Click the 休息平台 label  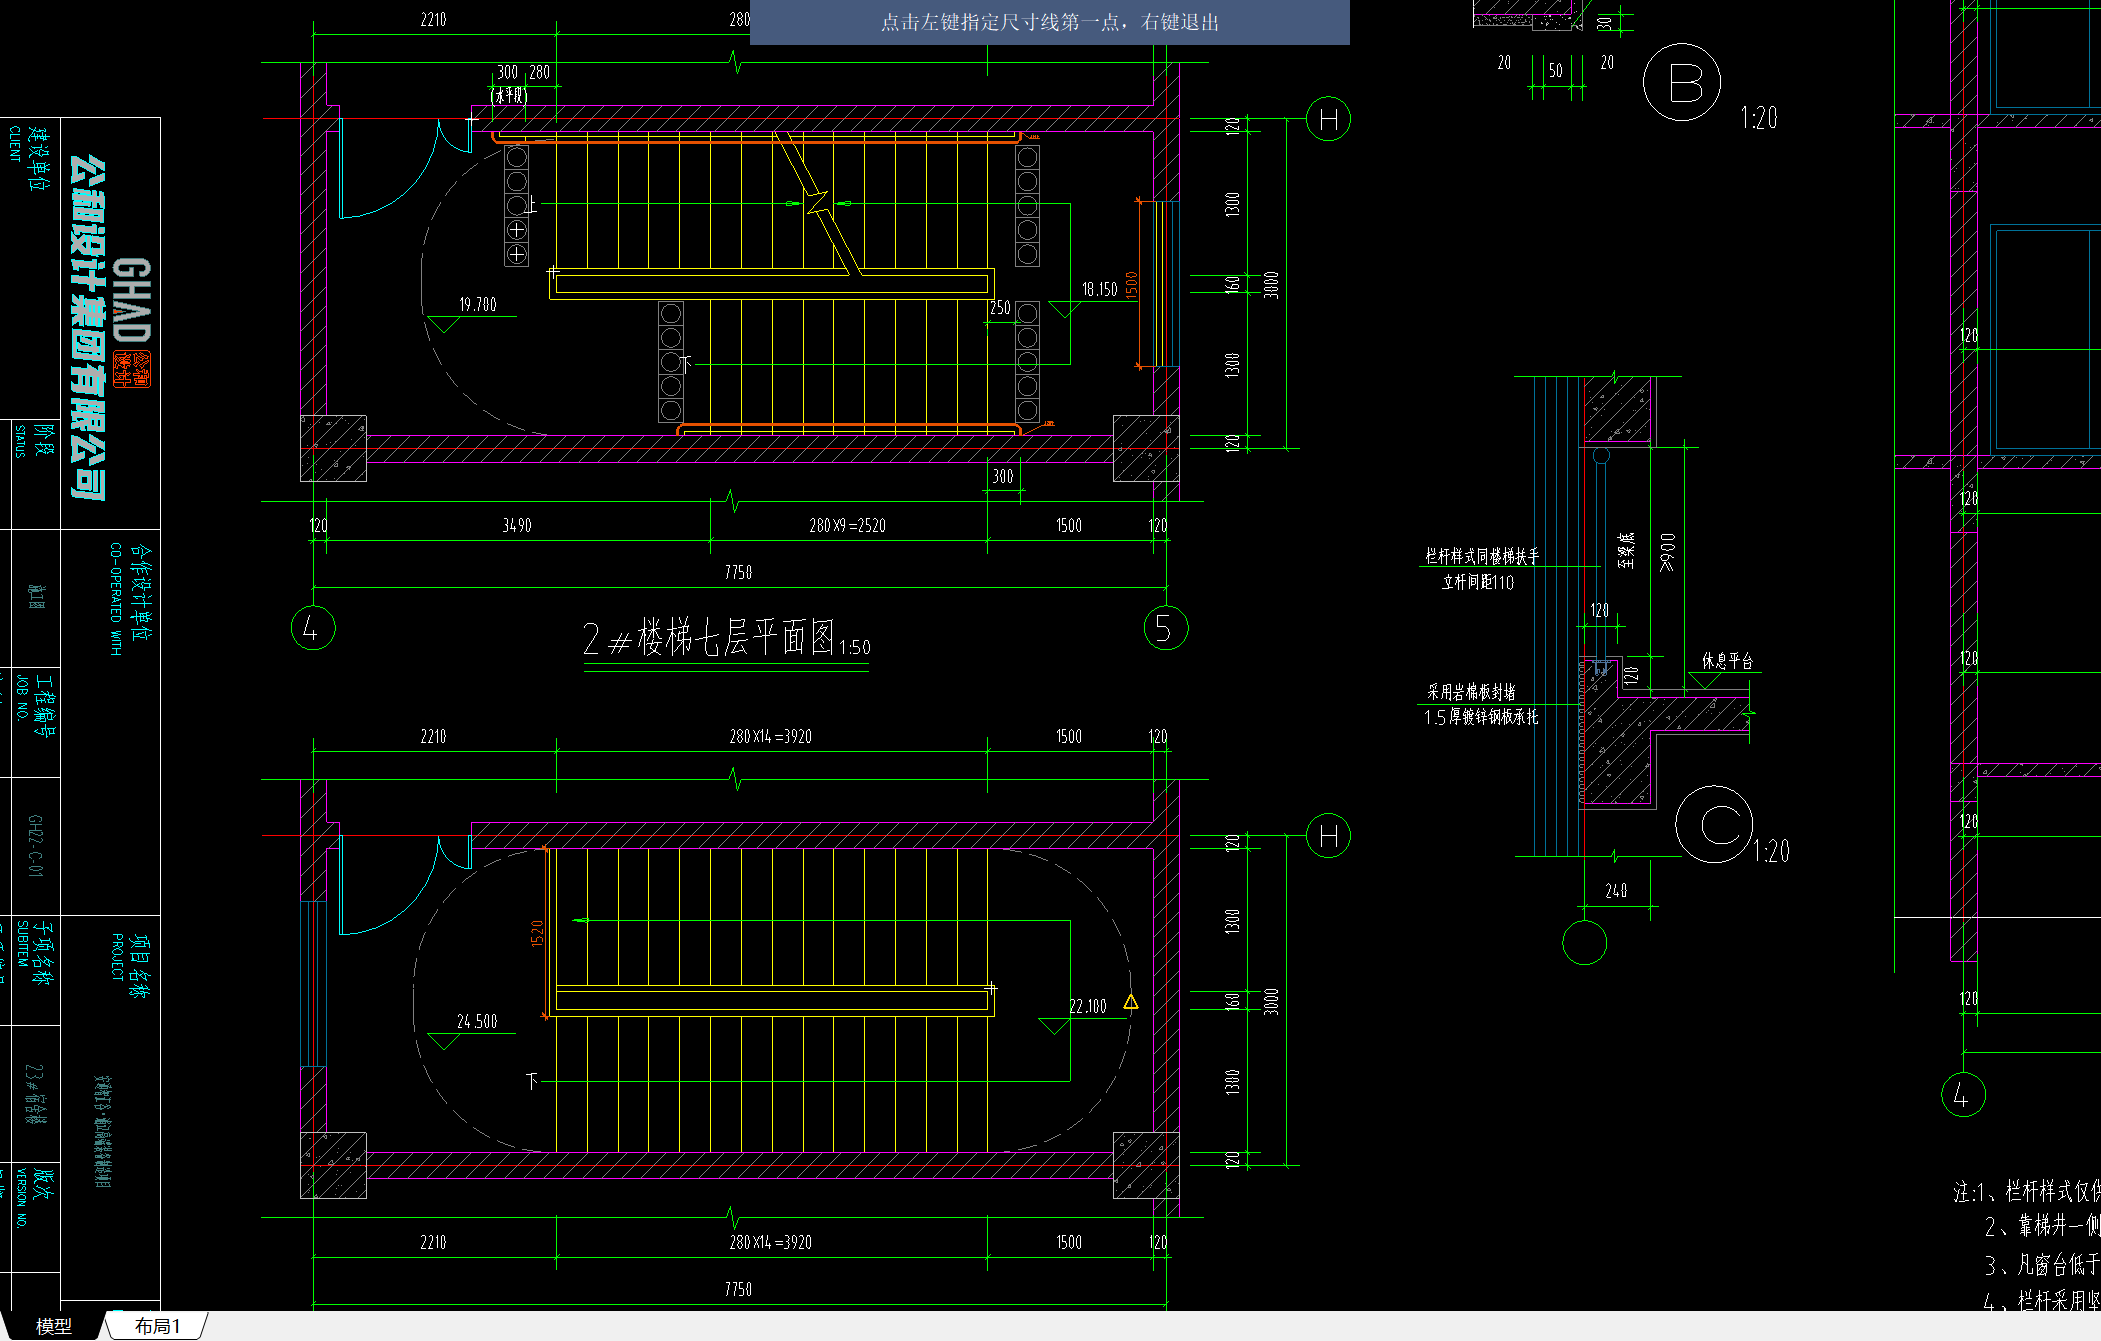[1727, 661]
